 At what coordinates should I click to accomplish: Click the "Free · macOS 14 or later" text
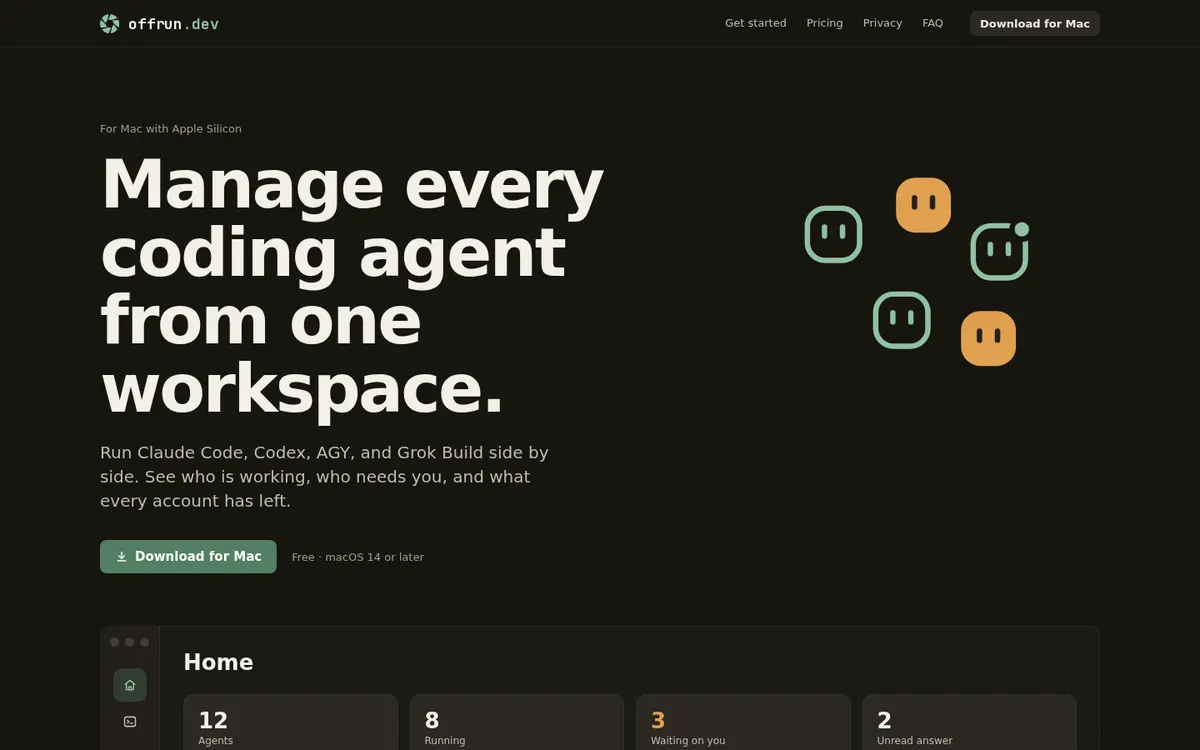(358, 557)
